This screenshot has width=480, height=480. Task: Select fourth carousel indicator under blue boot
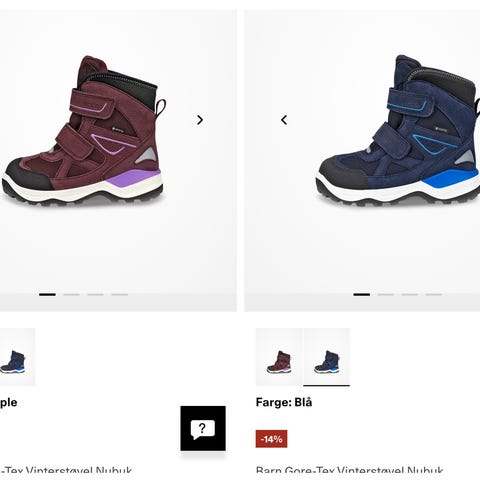[434, 295]
